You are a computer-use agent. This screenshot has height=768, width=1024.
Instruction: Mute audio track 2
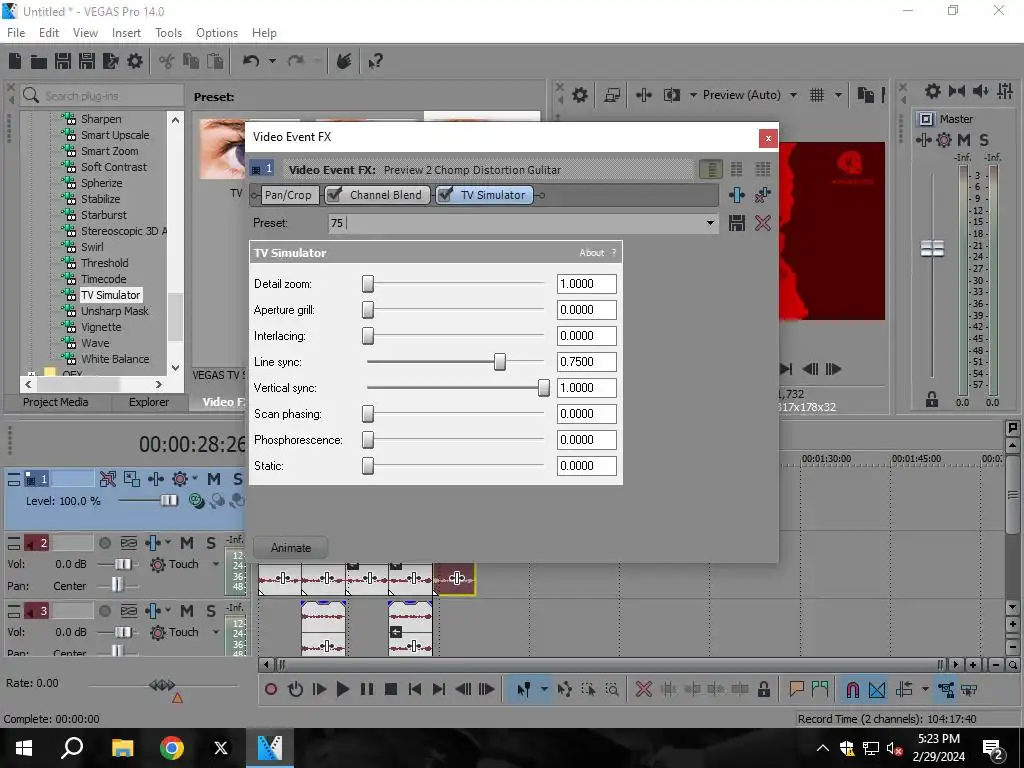tap(187, 543)
